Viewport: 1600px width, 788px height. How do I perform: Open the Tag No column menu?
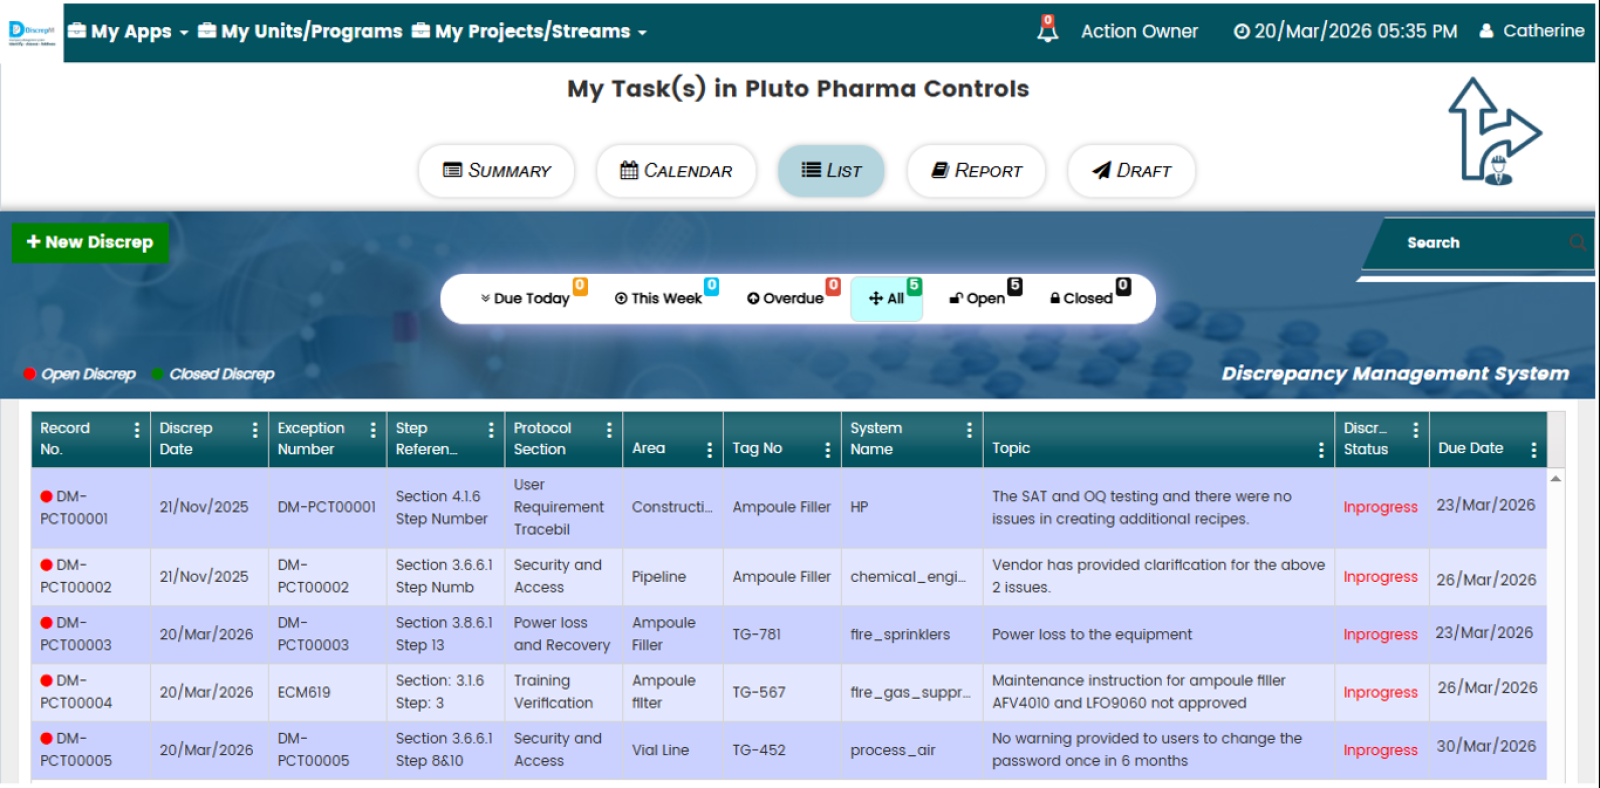827,450
